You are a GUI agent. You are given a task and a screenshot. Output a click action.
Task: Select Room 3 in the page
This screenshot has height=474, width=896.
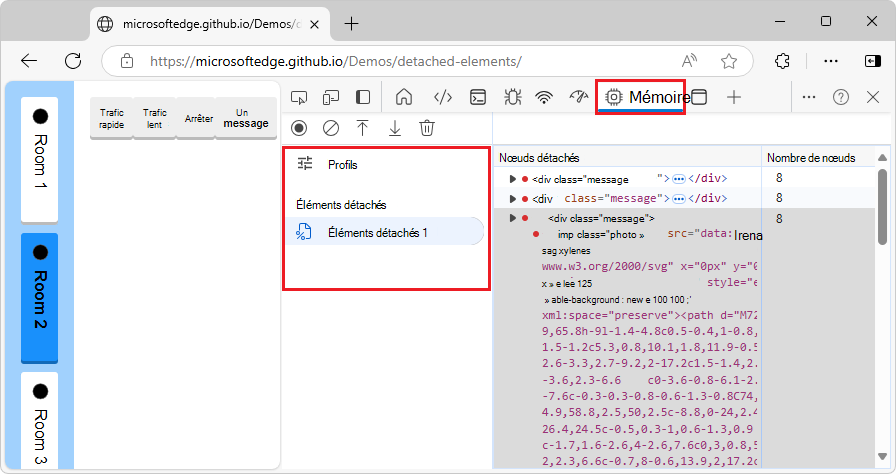[39, 421]
